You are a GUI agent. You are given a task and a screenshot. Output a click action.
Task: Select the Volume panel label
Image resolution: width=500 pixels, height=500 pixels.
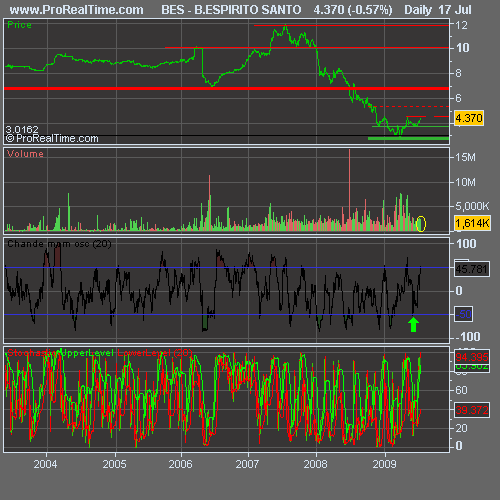pos(25,154)
